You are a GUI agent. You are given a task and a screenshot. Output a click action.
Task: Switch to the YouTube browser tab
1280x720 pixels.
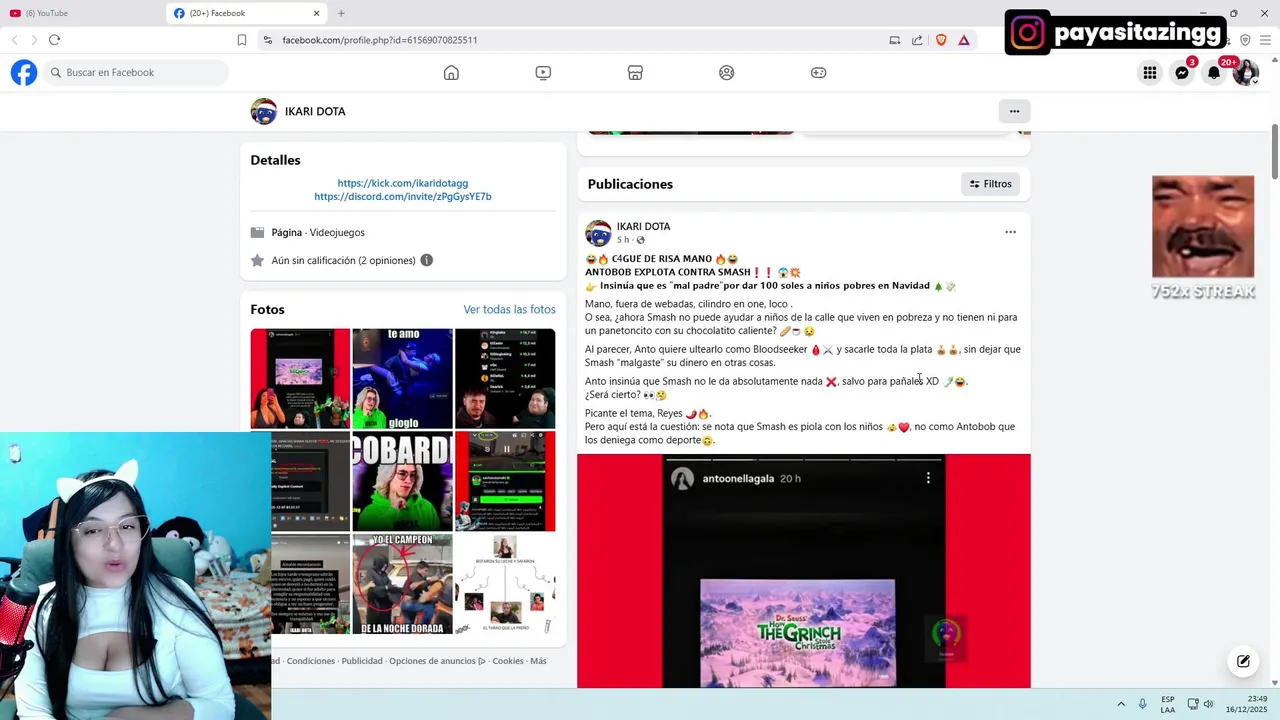tap(80, 13)
